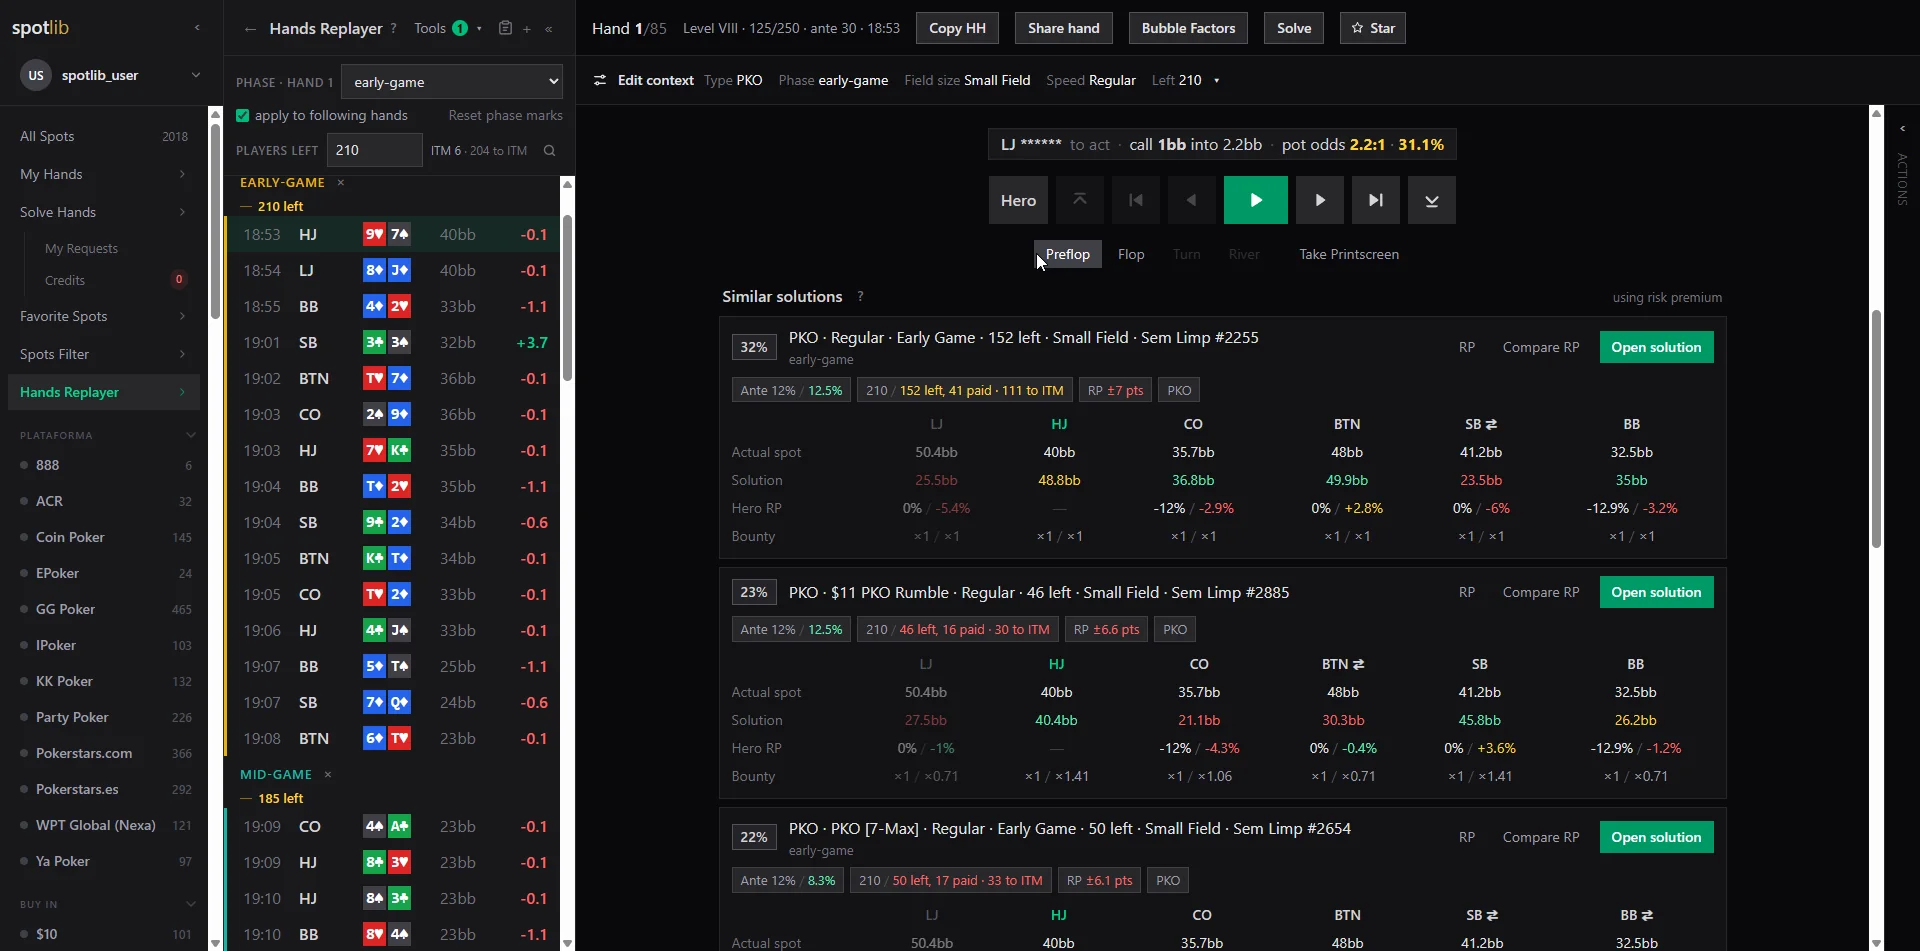The image size is (1920, 951).
Task: Open the Tools dropdown menu
Action: [448, 28]
